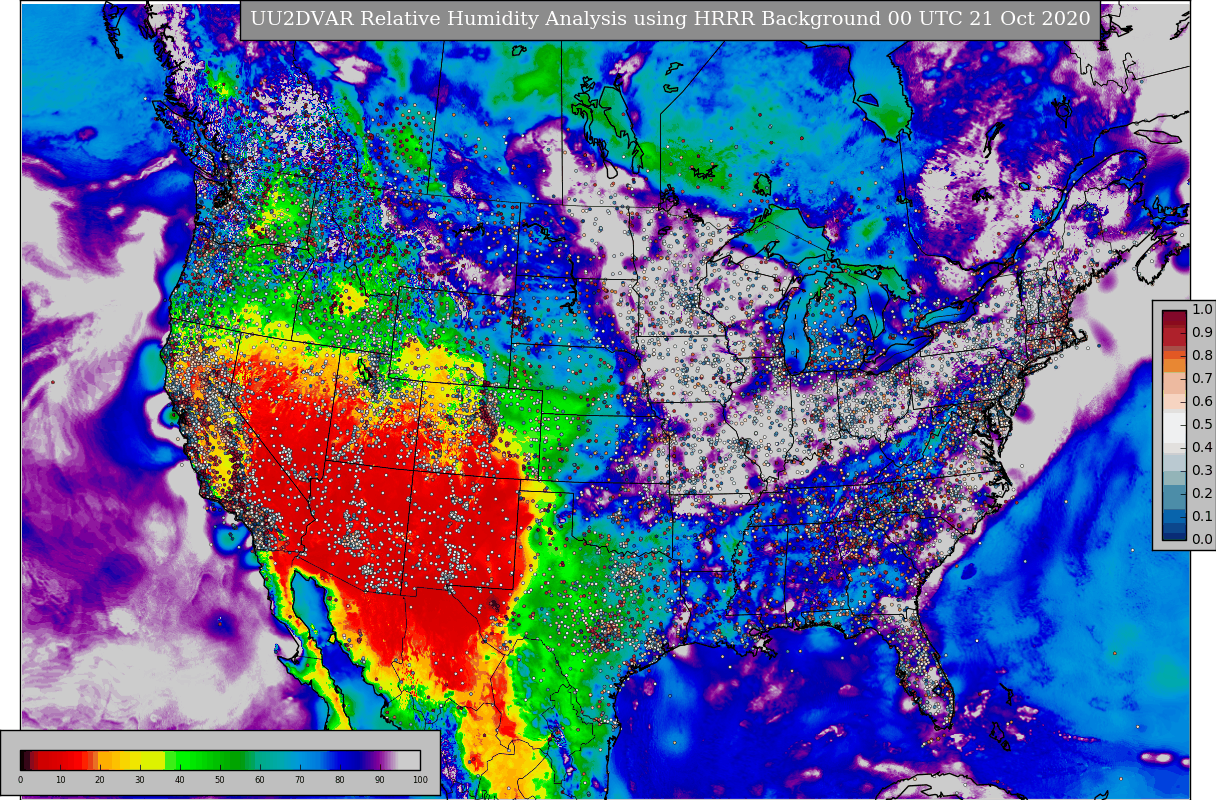The image size is (1216, 800).
Task: Click the '0.0' label on the vertical colorbar
Action: [x=1202, y=539]
